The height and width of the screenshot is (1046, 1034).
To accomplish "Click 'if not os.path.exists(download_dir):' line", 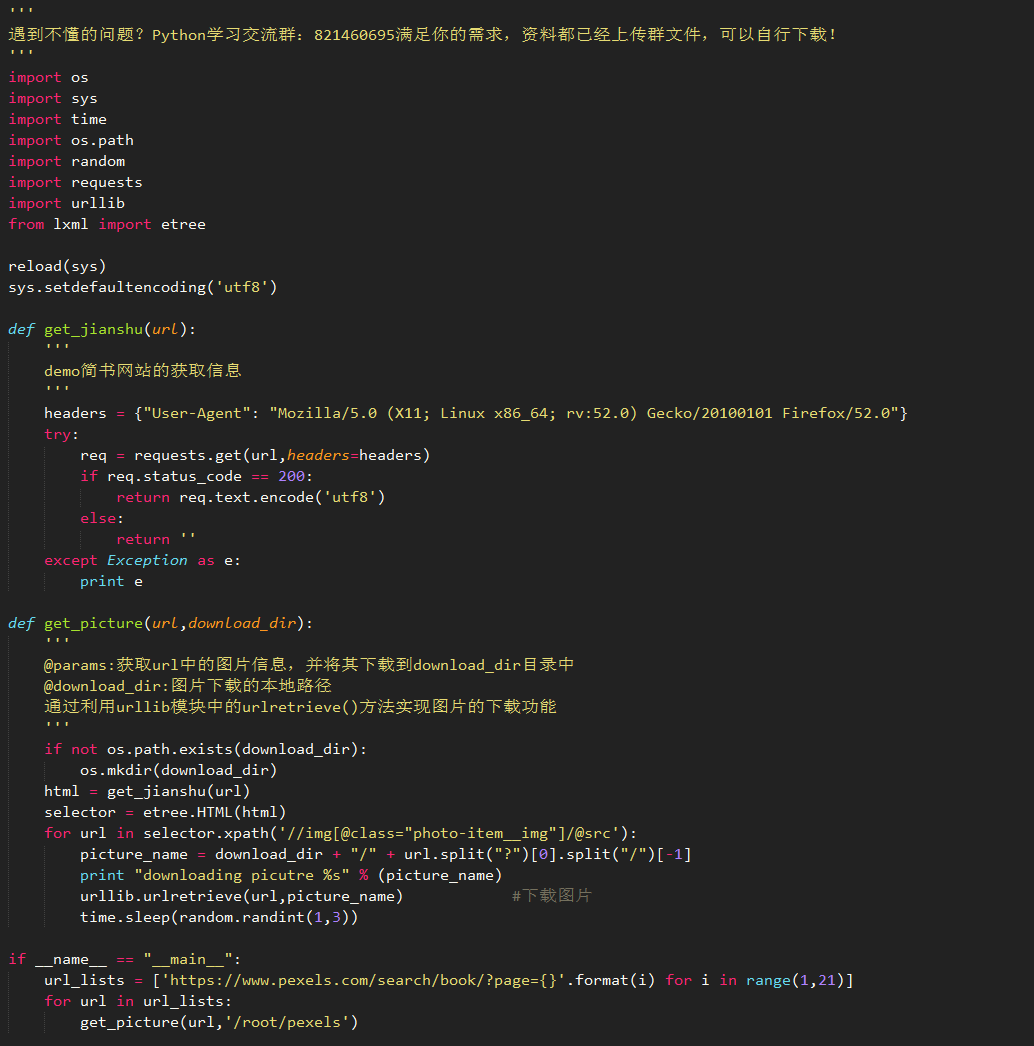I will pos(205,750).
